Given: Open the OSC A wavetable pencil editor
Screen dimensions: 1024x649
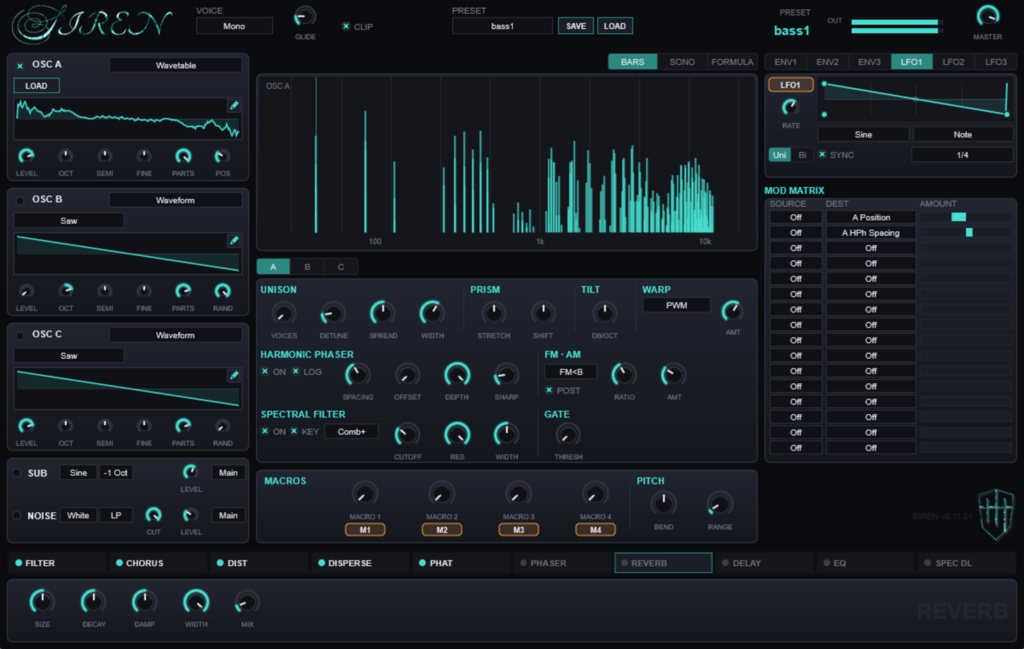Looking at the screenshot, I should (x=234, y=105).
